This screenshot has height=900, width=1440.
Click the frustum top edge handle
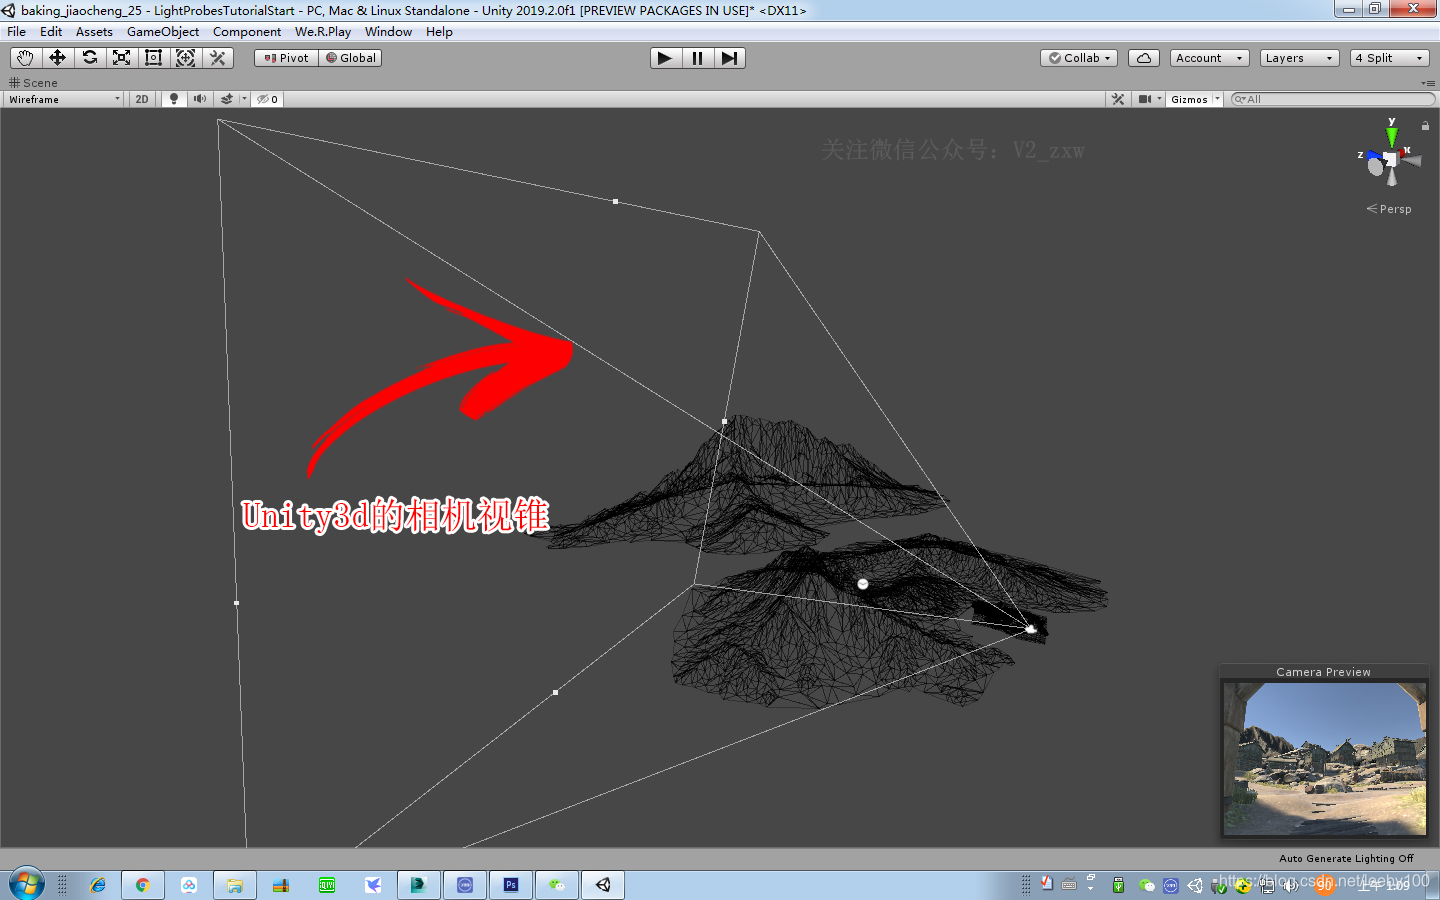(x=615, y=201)
